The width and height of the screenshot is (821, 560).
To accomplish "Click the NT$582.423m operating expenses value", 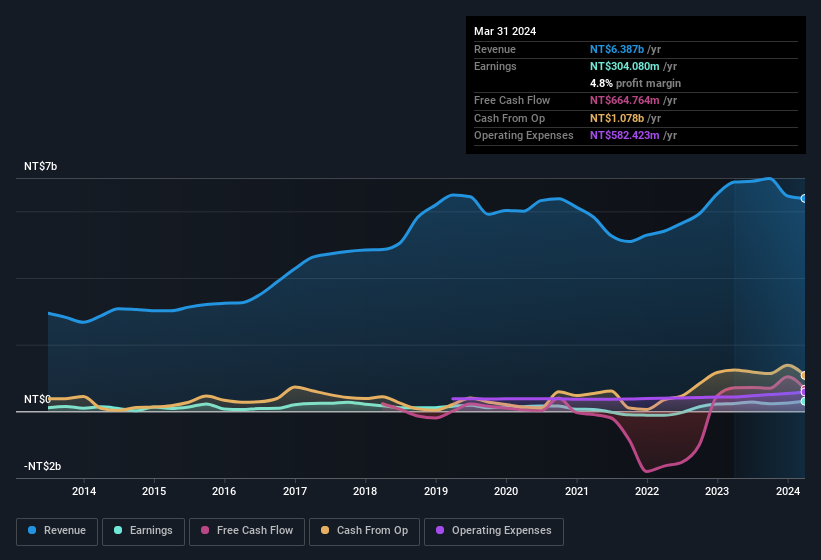I will click(x=625, y=136).
